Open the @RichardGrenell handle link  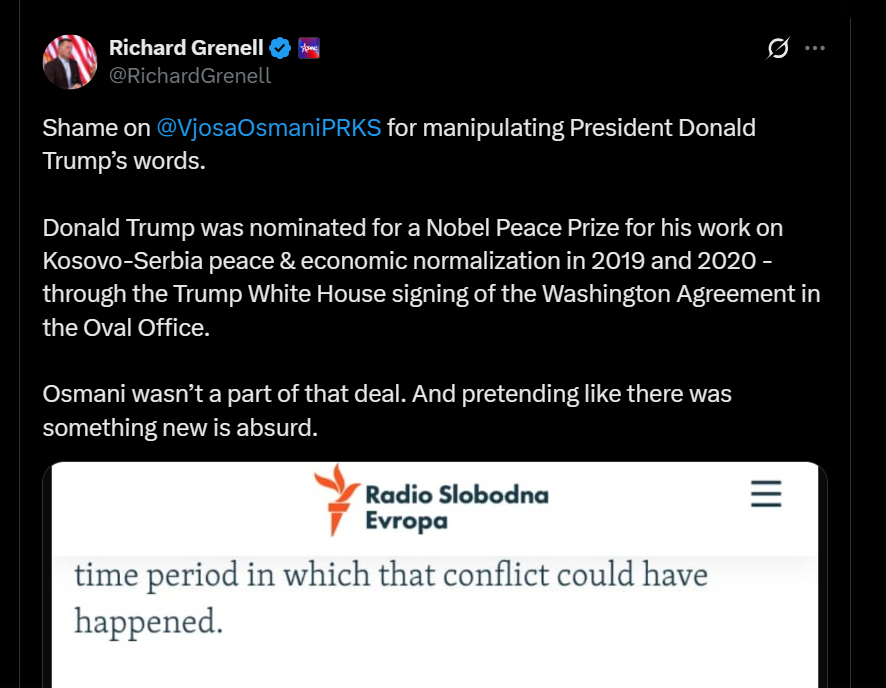[x=190, y=75]
